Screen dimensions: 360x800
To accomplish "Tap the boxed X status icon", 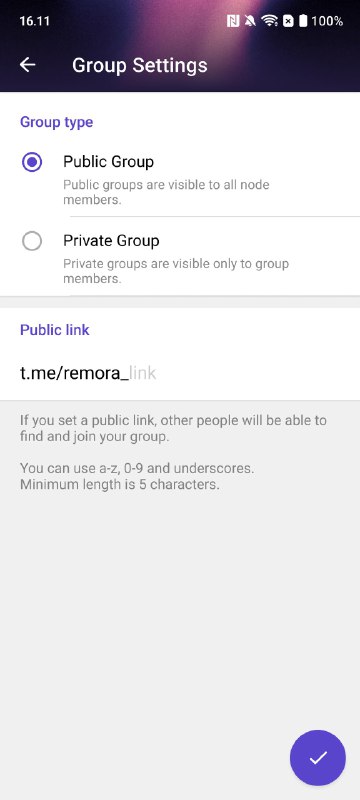I will (288, 21).
